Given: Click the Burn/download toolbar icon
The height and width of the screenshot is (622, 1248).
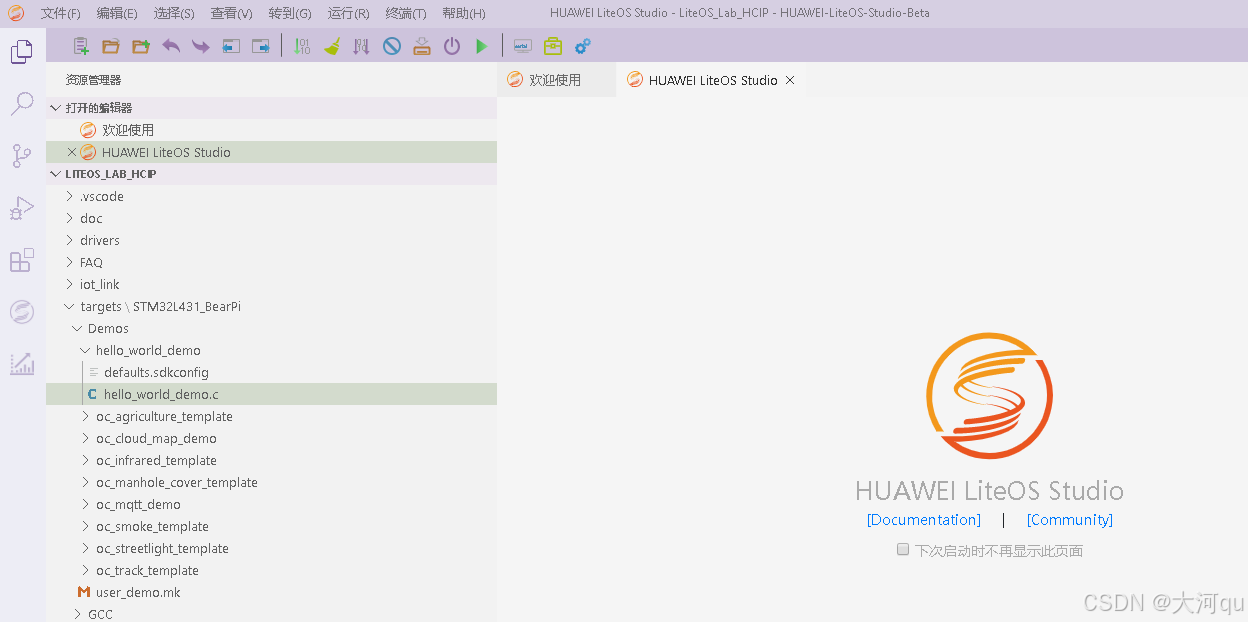Looking at the screenshot, I should [x=422, y=46].
